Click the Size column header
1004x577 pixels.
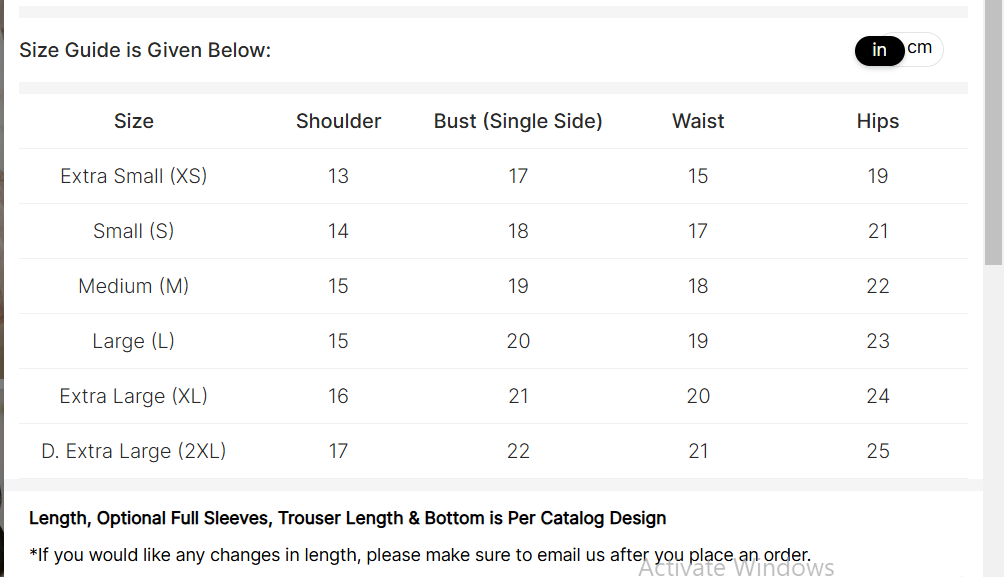[134, 121]
